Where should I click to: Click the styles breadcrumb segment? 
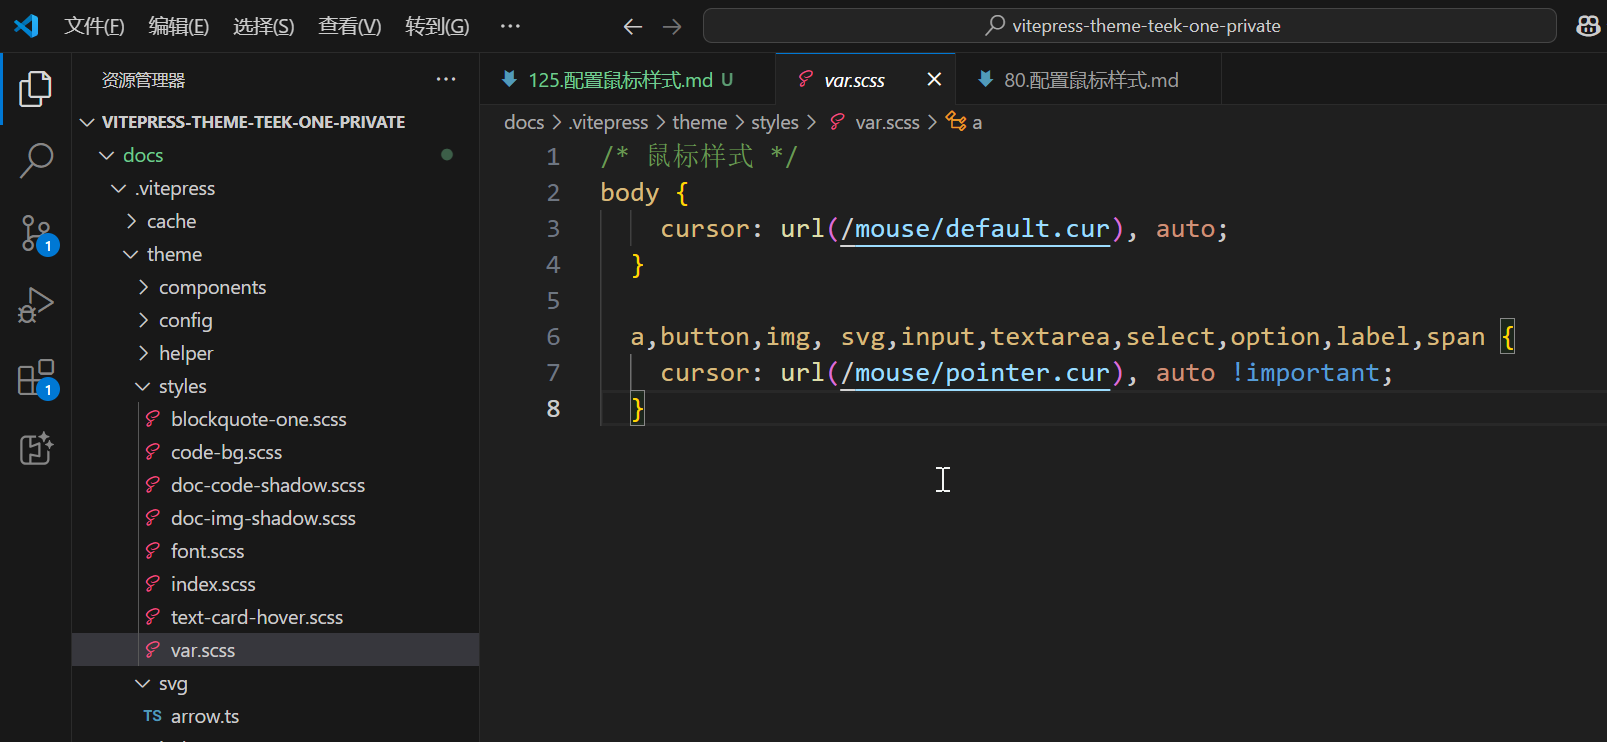tap(775, 122)
